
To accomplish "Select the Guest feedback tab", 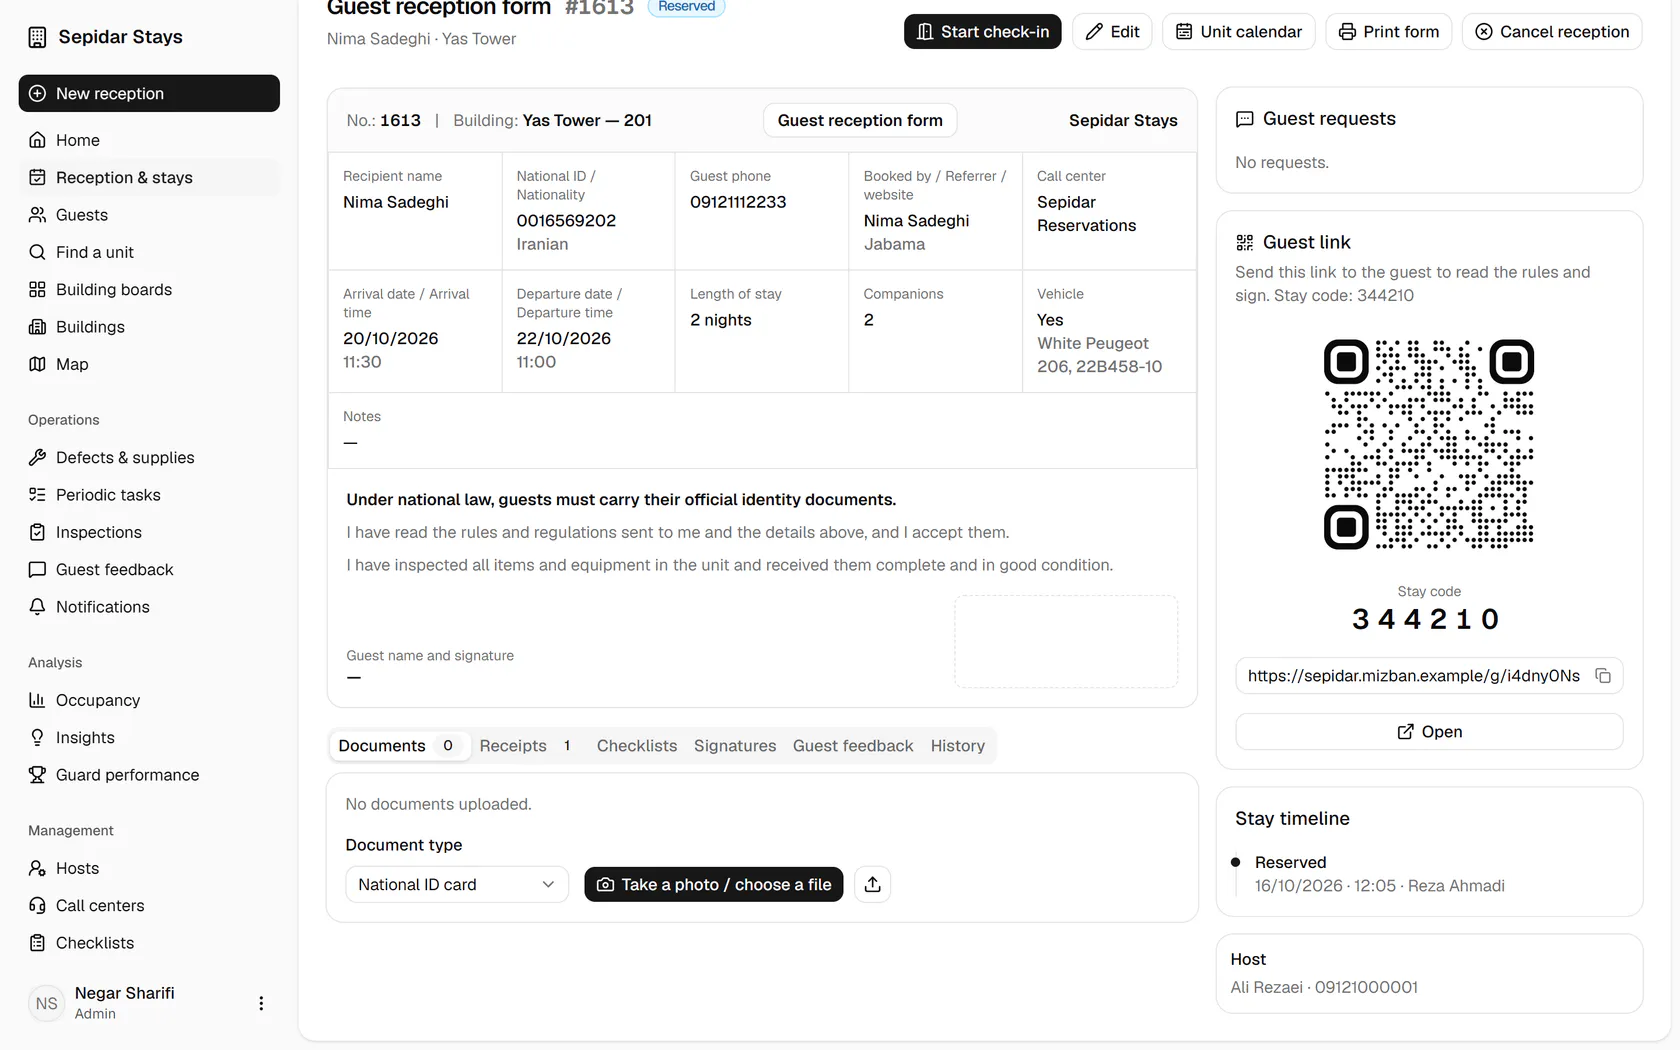I will click(853, 746).
